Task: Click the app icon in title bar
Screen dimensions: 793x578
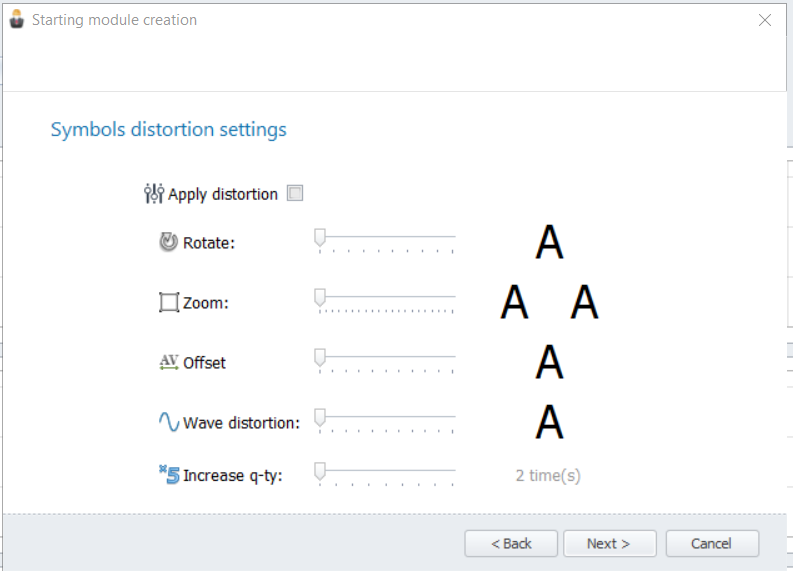Action: [17, 19]
